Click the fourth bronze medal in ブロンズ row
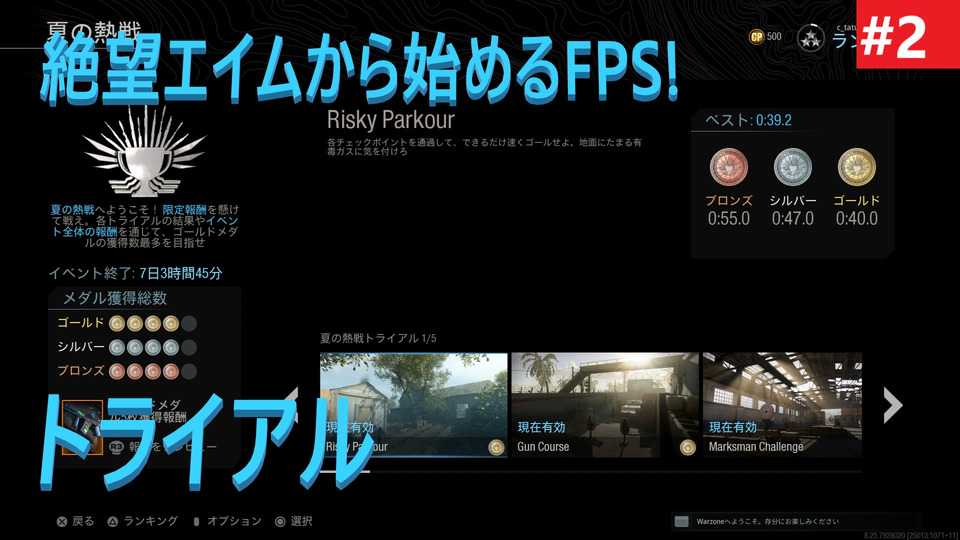Viewport: 960px width, 540px height. pyautogui.click(x=171, y=371)
